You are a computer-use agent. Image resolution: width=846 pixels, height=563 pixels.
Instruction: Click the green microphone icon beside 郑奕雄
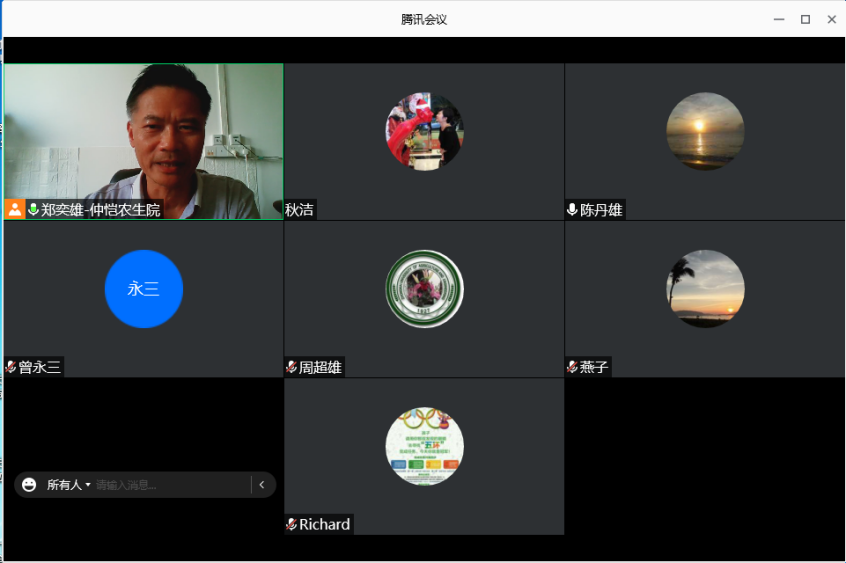pyautogui.click(x=33, y=210)
